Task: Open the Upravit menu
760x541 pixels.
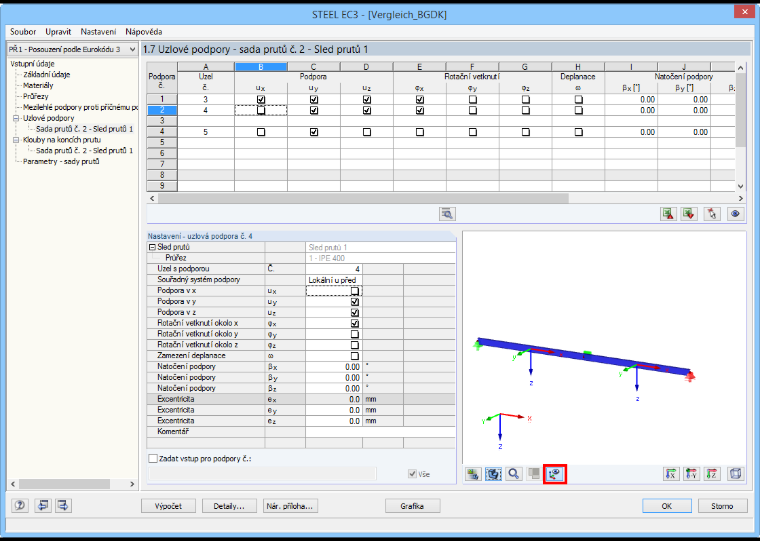Action: point(58,32)
